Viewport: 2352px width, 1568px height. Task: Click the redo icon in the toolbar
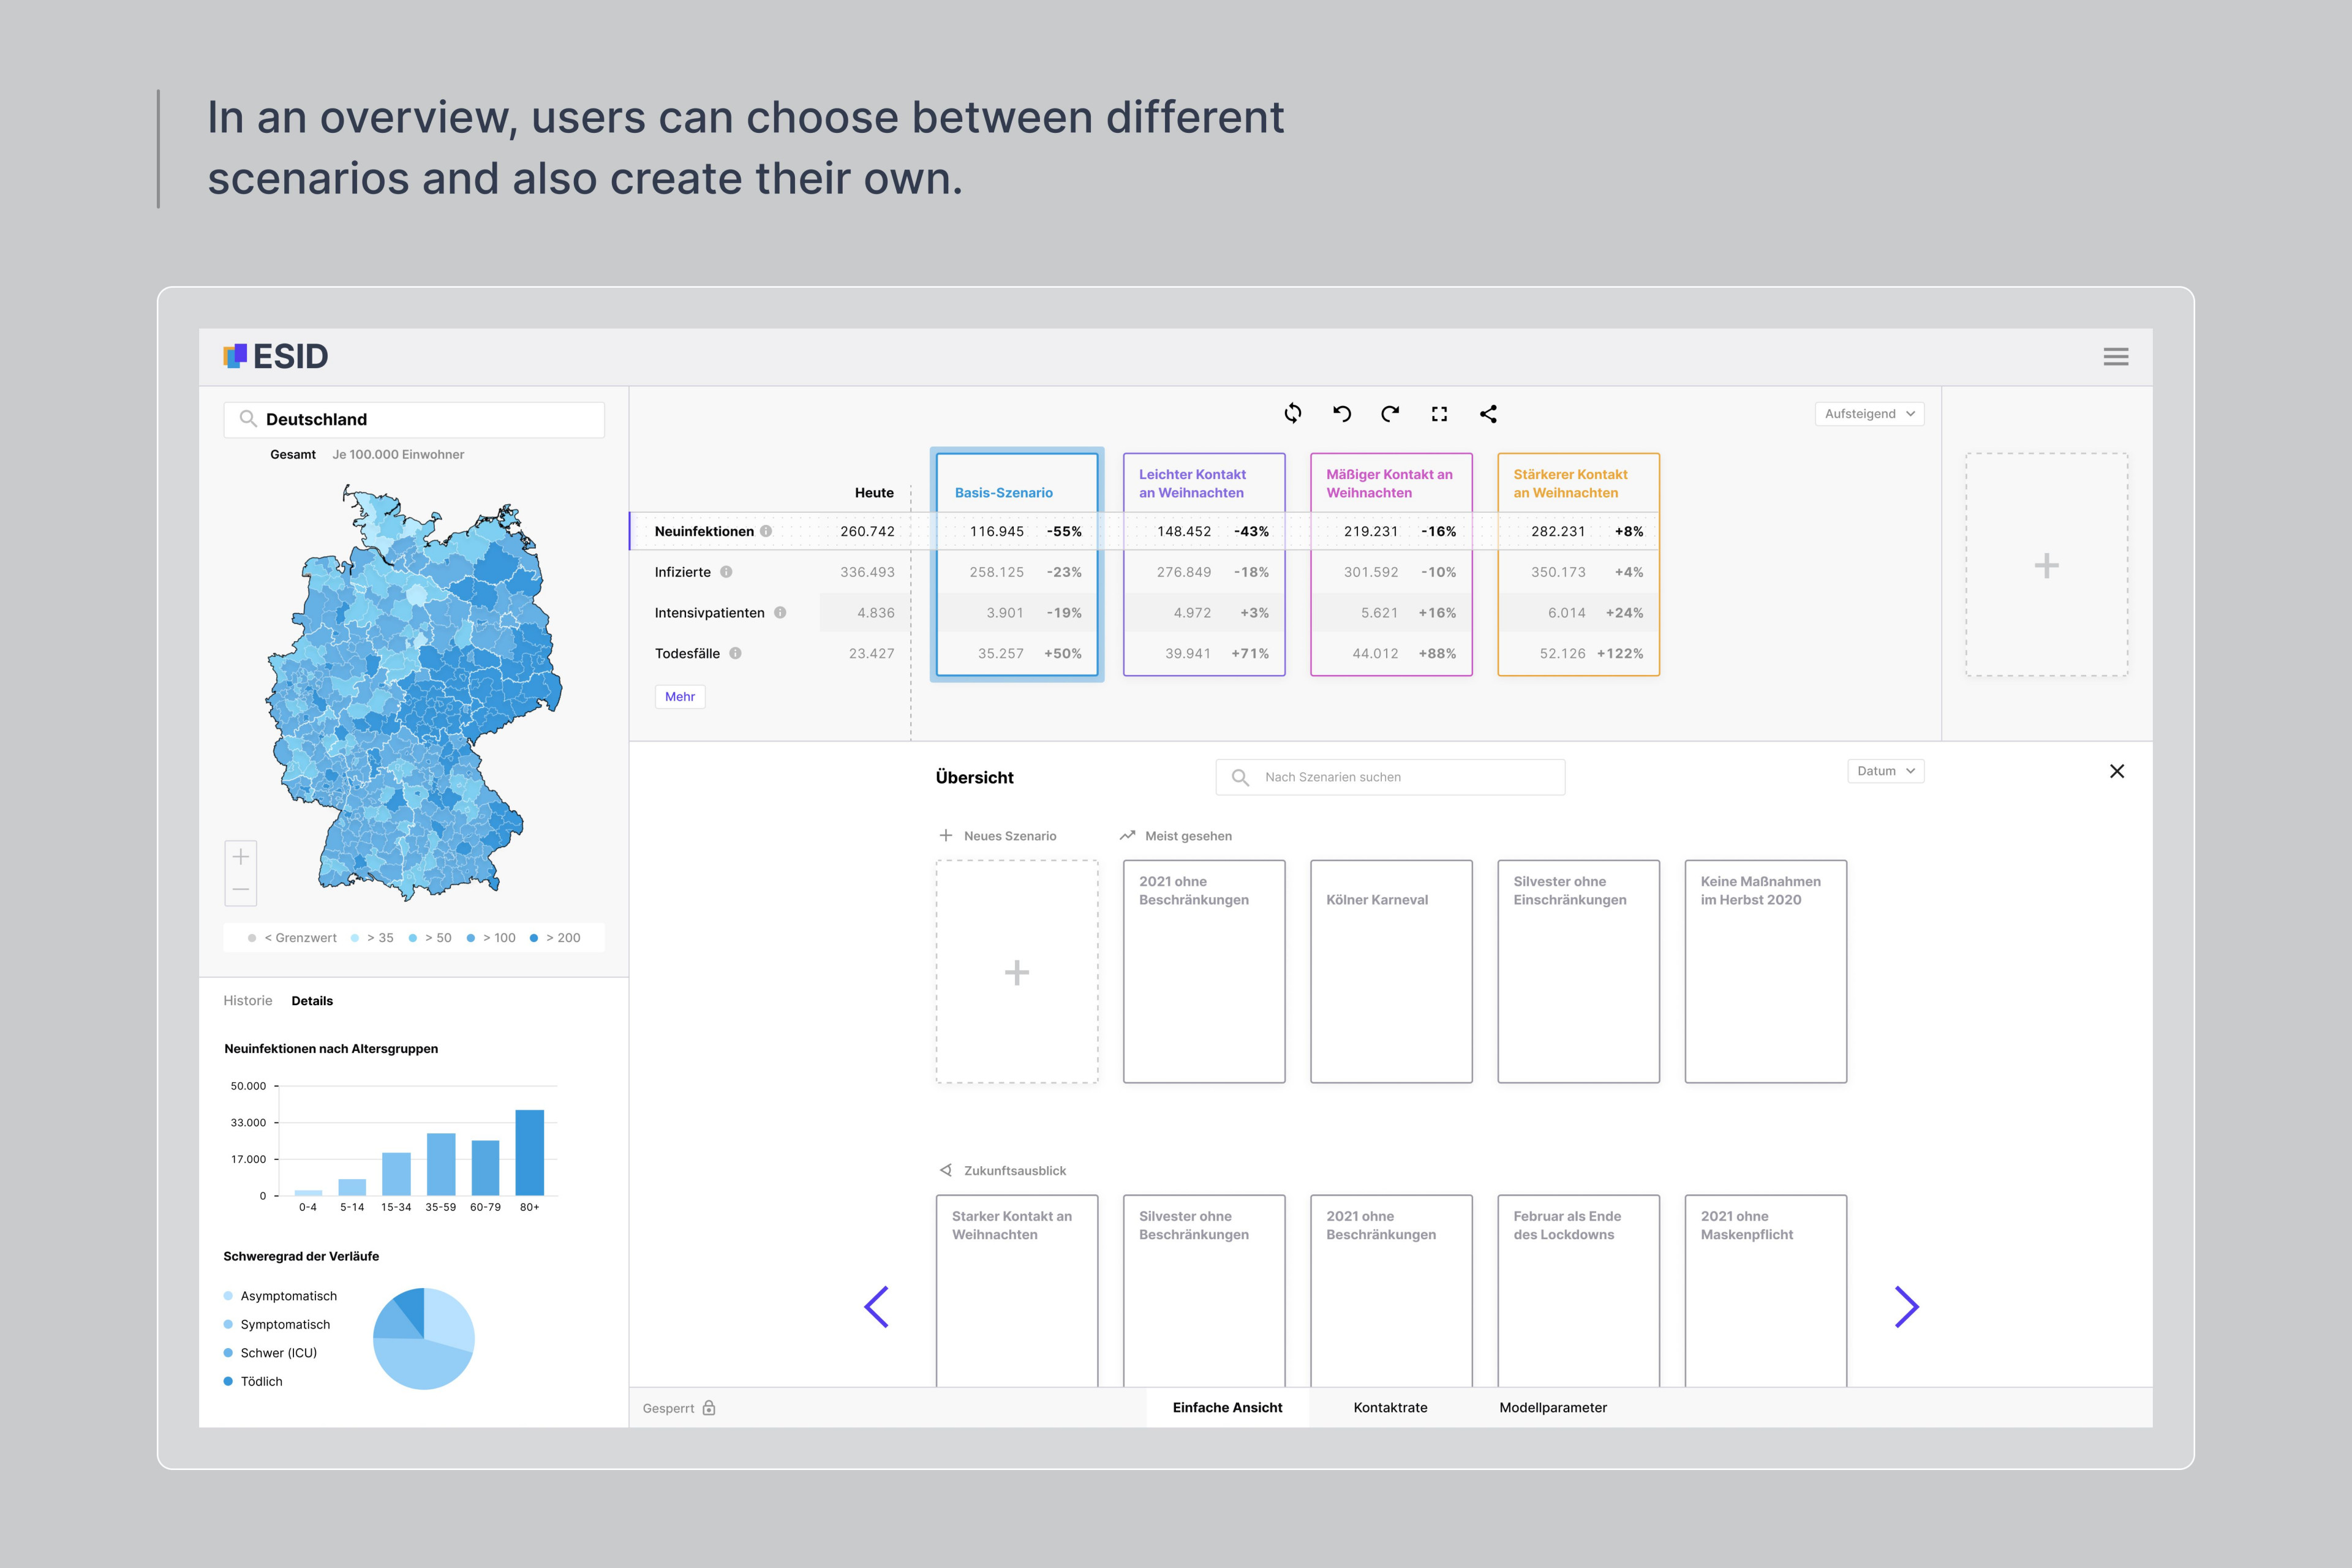[x=1390, y=413]
